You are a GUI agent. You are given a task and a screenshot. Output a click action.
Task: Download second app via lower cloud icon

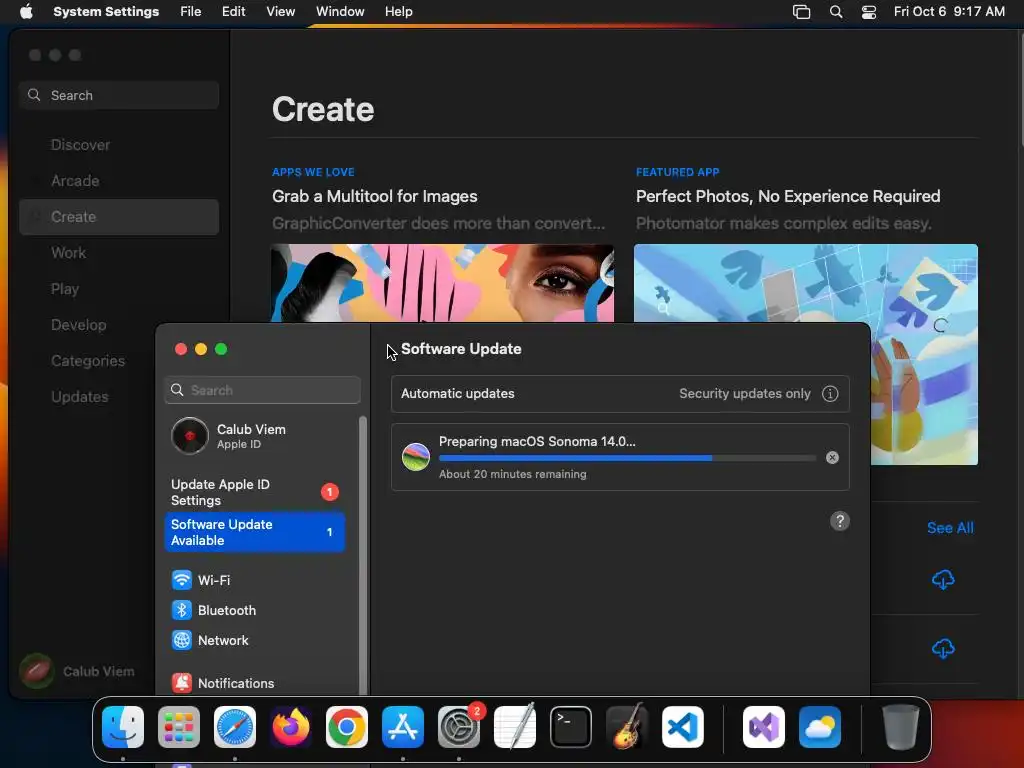[x=943, y=648]
